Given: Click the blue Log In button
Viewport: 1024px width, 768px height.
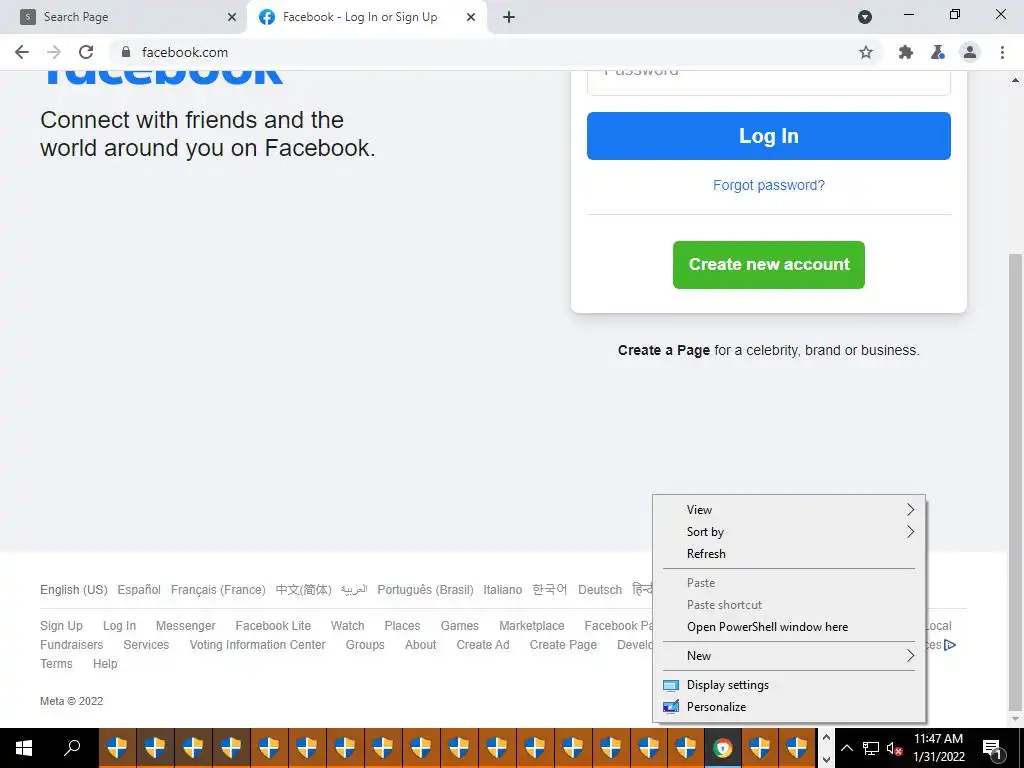Looking at the screenshot, I should [x=769, y=136].
